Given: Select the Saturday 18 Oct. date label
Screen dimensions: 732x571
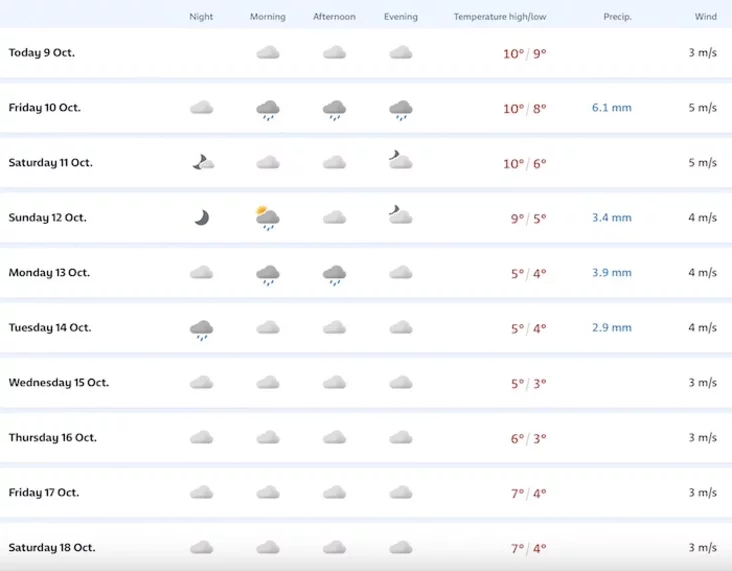Looking at the screenshot, I should click(52, 548).
